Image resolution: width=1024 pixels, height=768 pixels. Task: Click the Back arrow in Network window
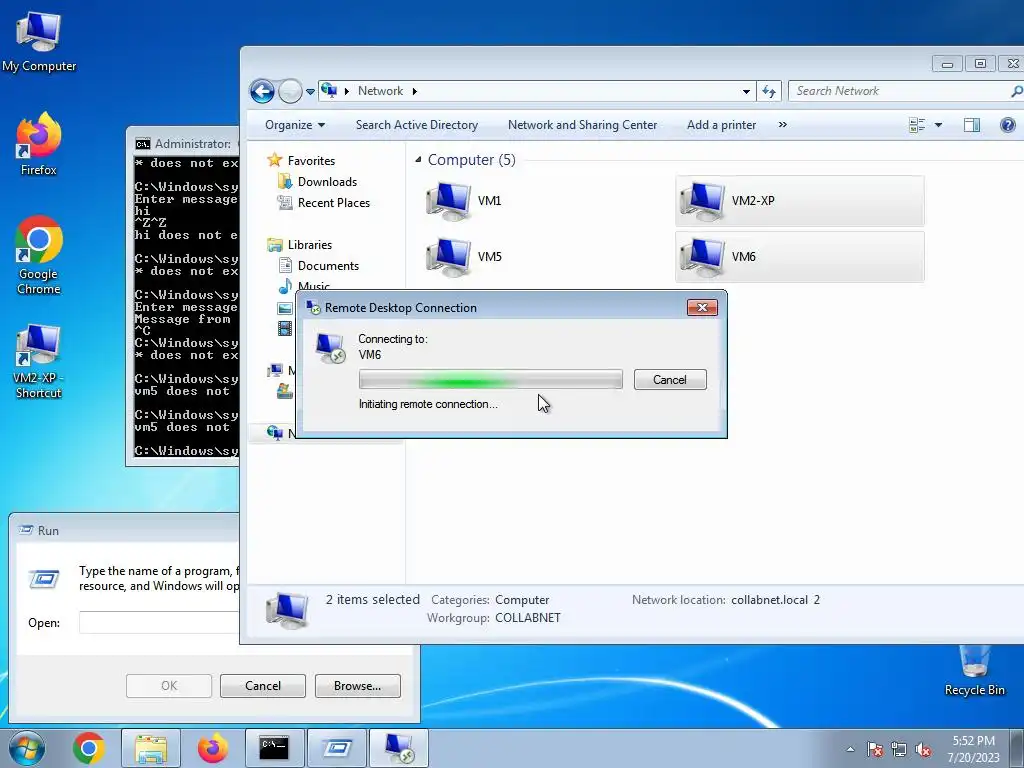click(263, 91)
